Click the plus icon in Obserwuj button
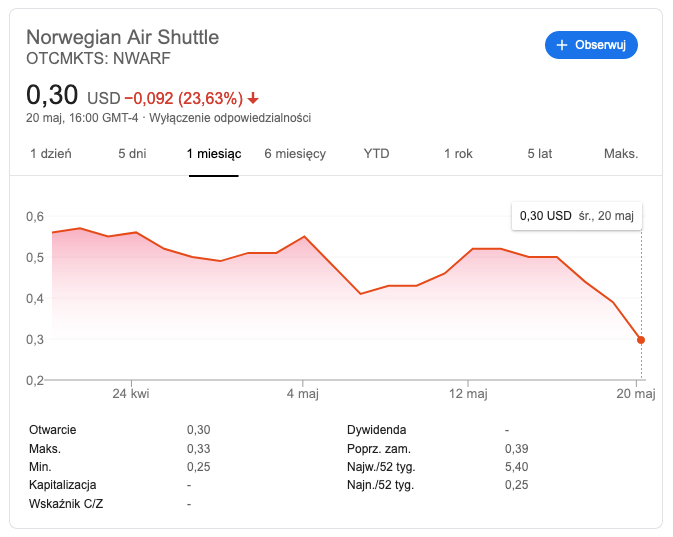Image resolution: width=673 pixels, height=537 pixels. click(x=562, y=45)
